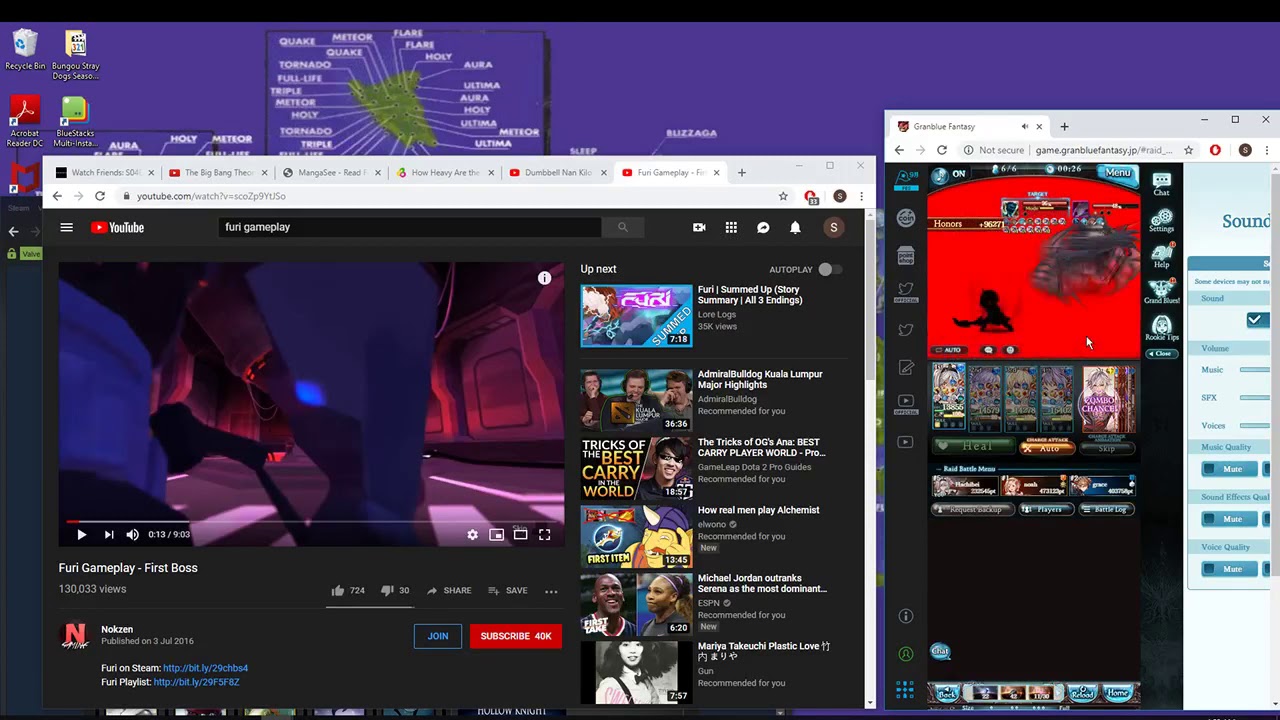
Task: Enable miniplayer mode
Action: [x=497, y=534]
